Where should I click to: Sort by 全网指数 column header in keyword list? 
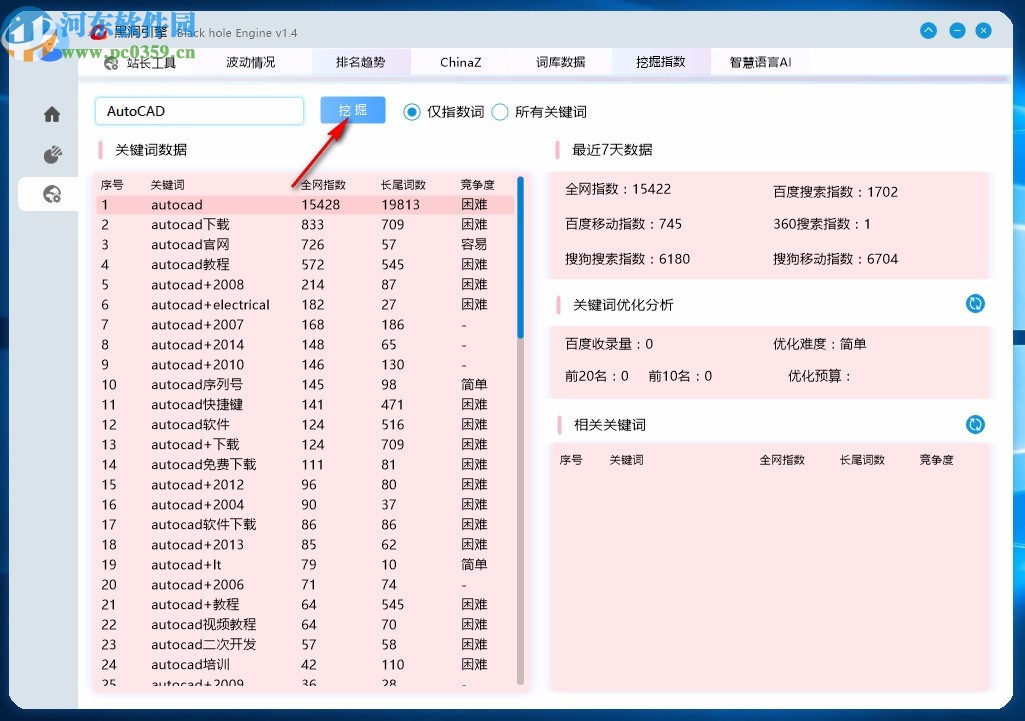pos(323,185)
